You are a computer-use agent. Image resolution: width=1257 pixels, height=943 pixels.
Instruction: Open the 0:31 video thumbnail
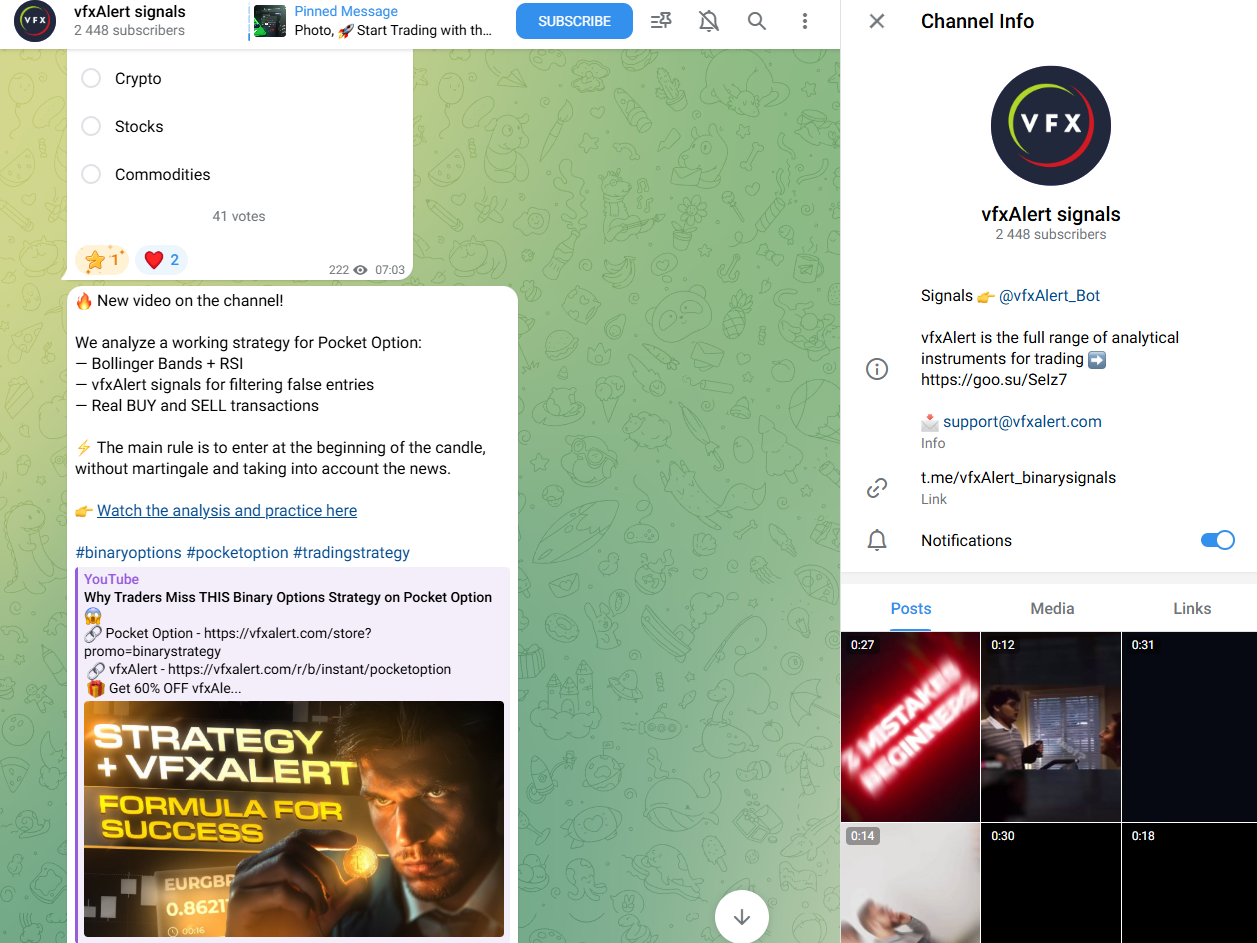tap(1190, 726)
